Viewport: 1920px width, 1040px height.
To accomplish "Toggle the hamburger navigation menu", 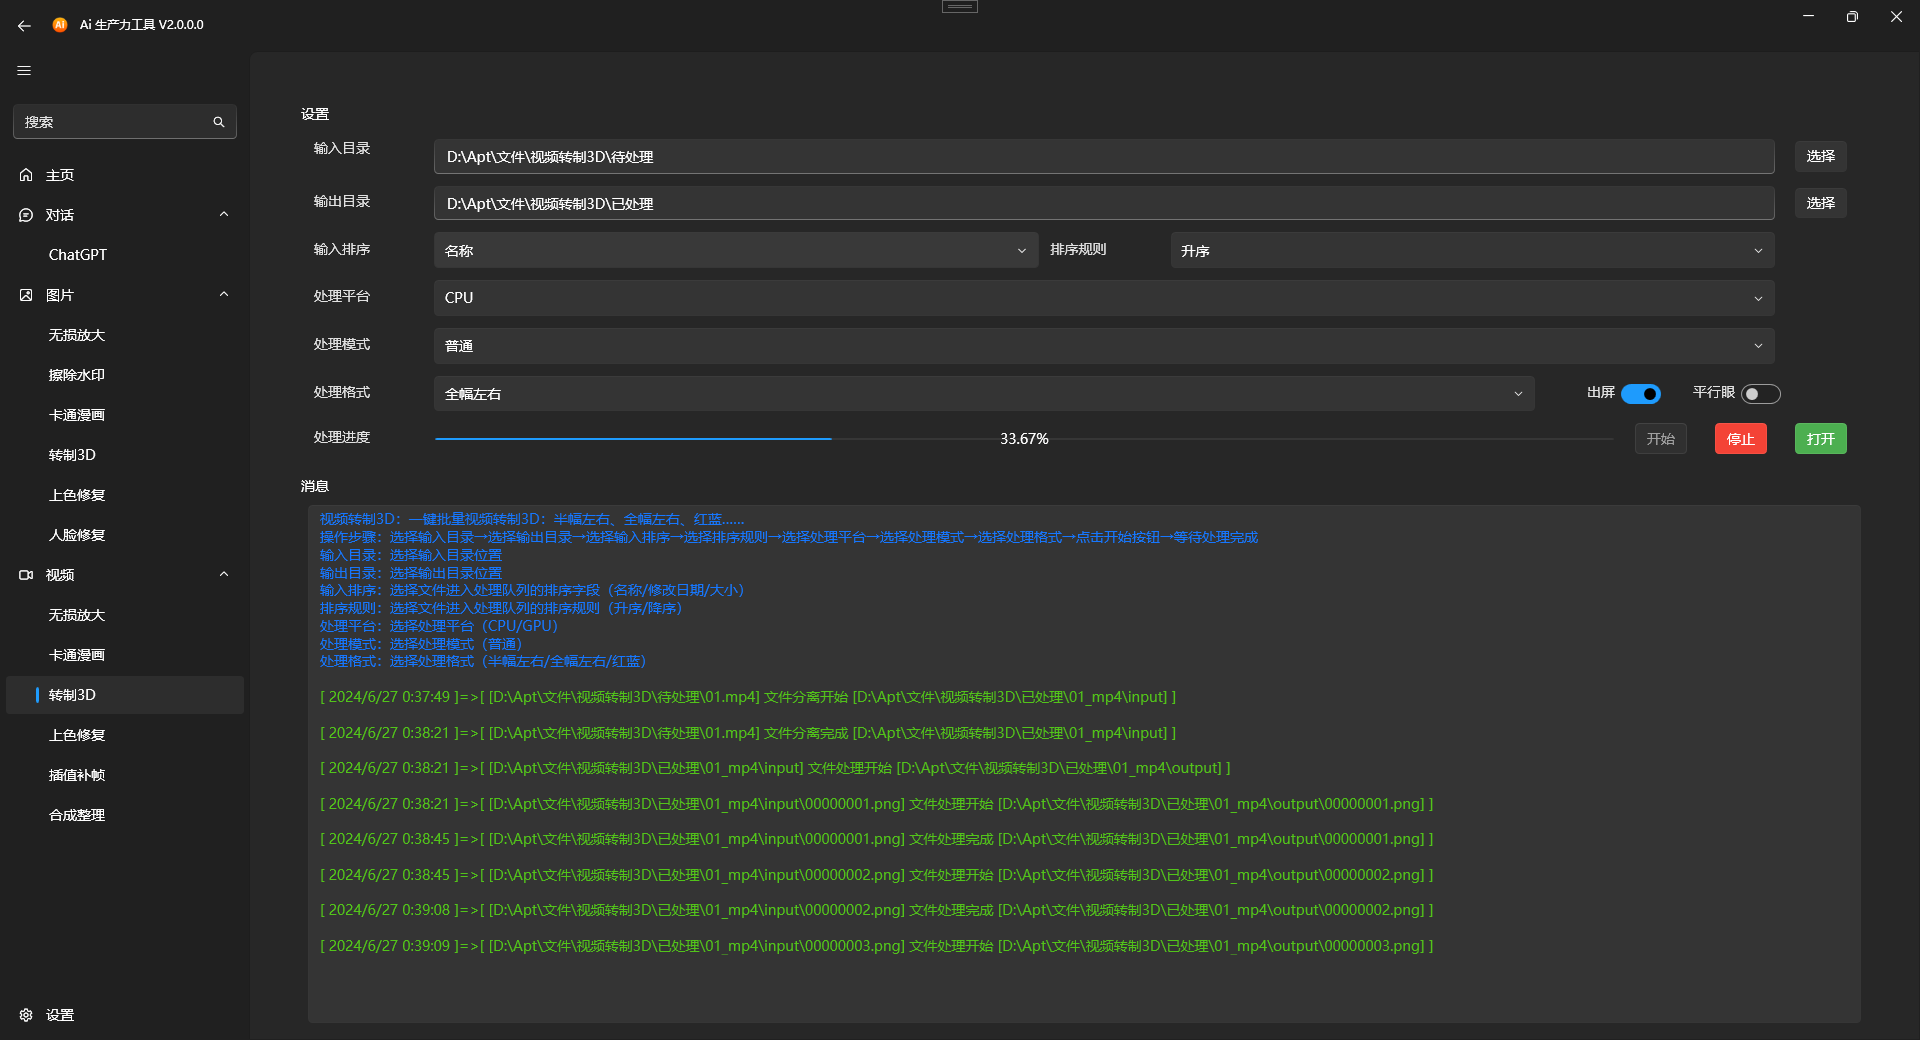I will (x=24, y=71).
